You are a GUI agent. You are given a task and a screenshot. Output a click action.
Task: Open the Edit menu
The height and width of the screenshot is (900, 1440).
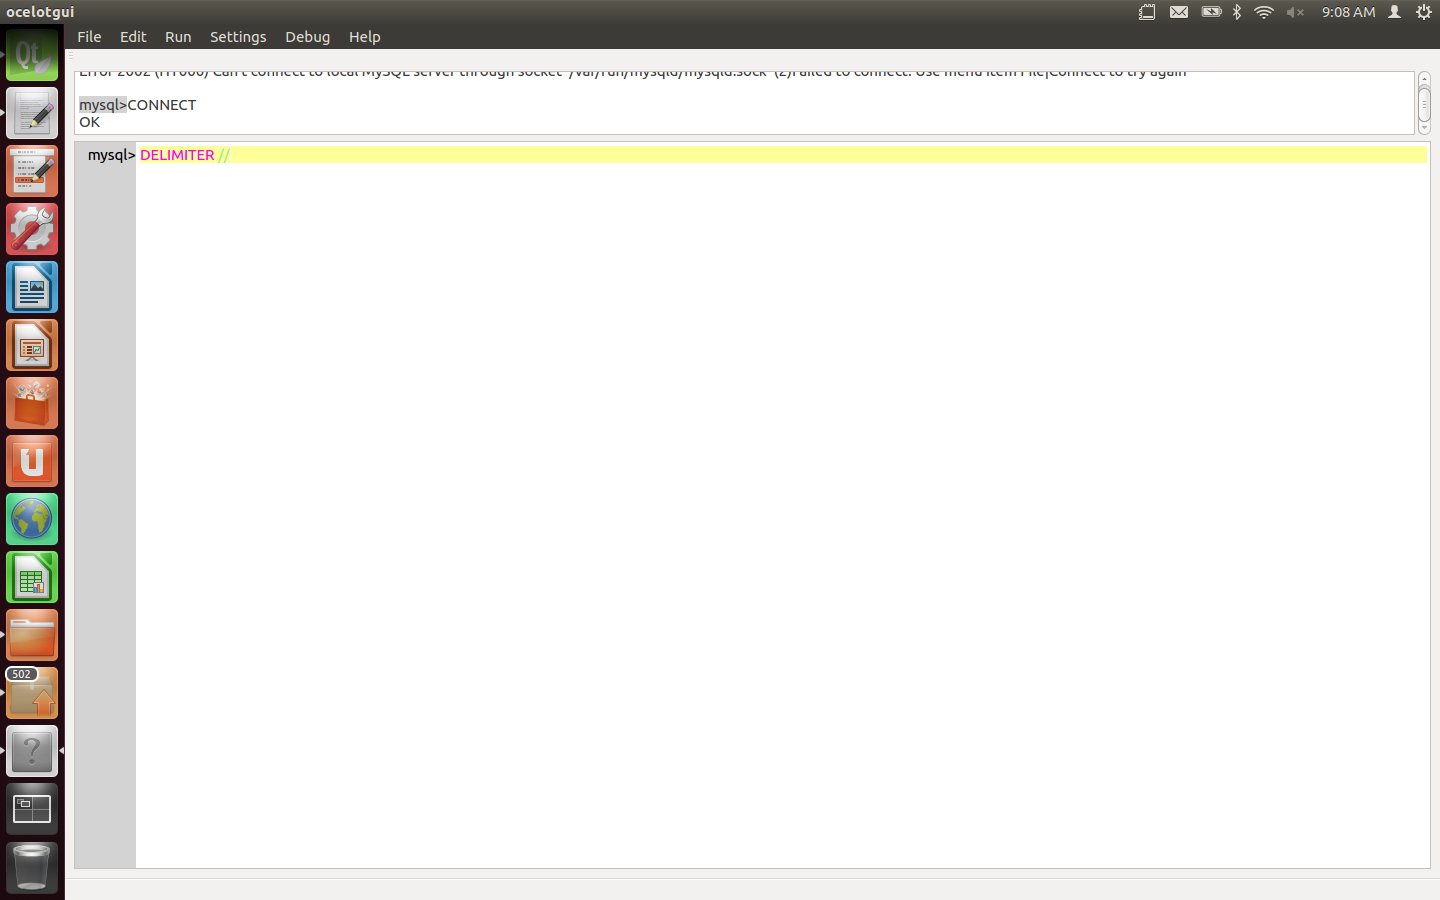tap(133, 37)
